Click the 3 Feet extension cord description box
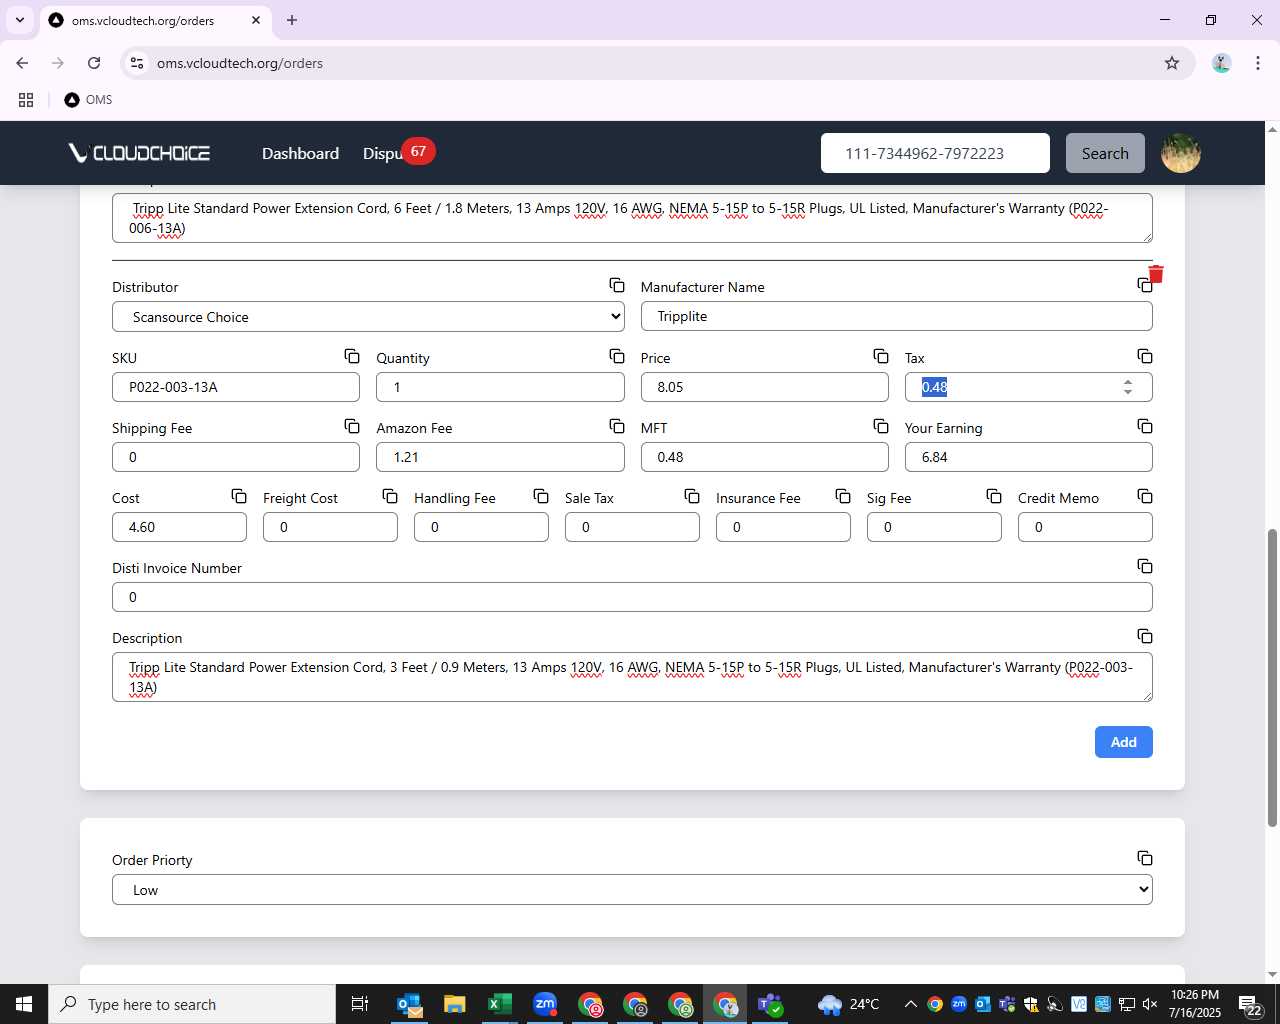The width and height of the screenshot is (1280, 1024). [x=632, y=677]
